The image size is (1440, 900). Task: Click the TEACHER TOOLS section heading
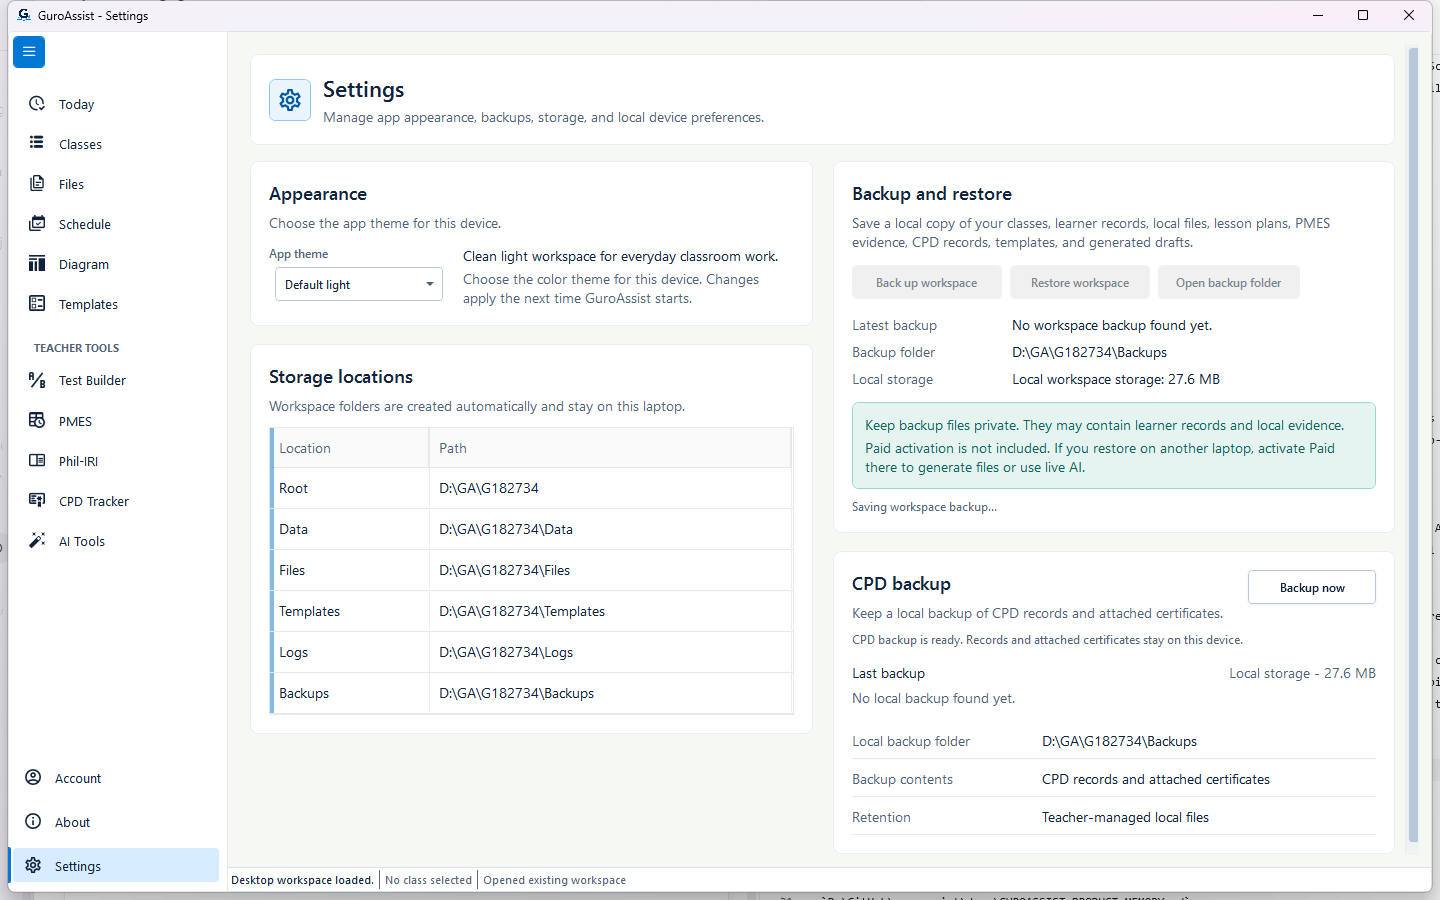coord(76,348)
